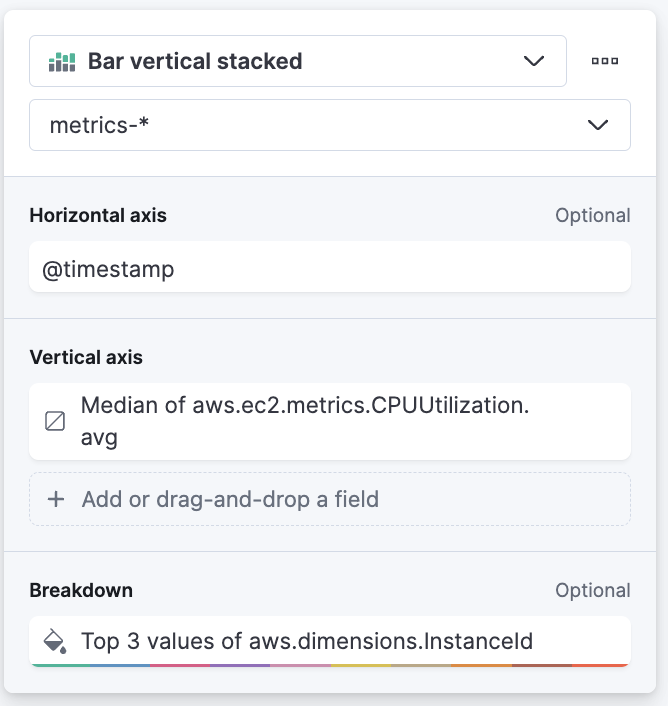
Task: Click the Horizontal axis section heading
Action: point(98,215)
